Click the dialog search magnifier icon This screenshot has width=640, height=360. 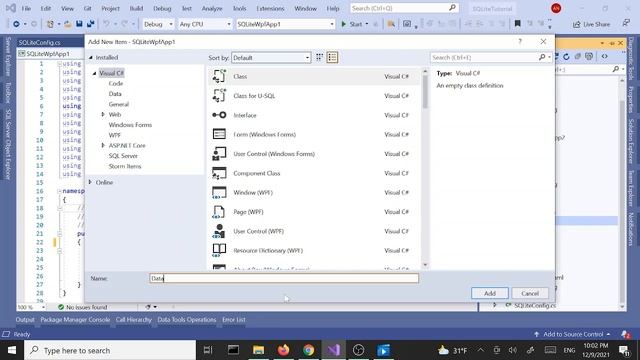coord(542,58)
